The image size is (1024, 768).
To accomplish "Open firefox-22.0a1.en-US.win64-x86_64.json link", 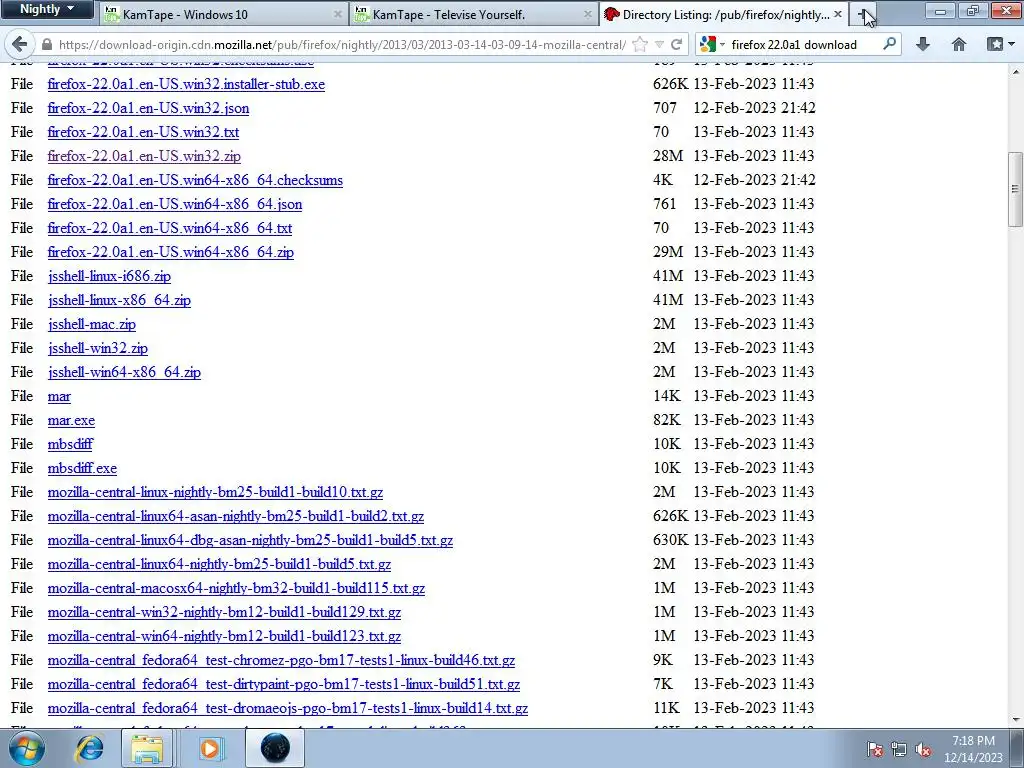I will coord(175,204).
